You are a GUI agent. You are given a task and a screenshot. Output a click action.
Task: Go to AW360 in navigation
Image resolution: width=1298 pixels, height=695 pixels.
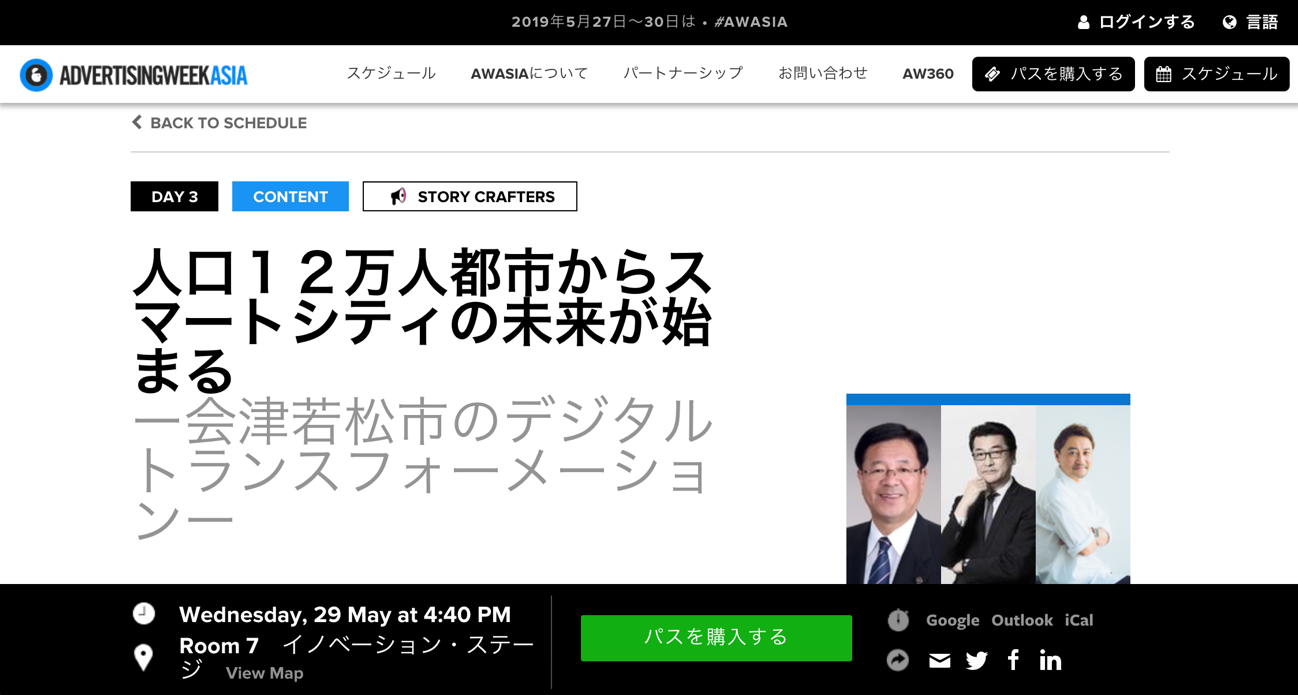pyautogui.click(x=927, y=74)
